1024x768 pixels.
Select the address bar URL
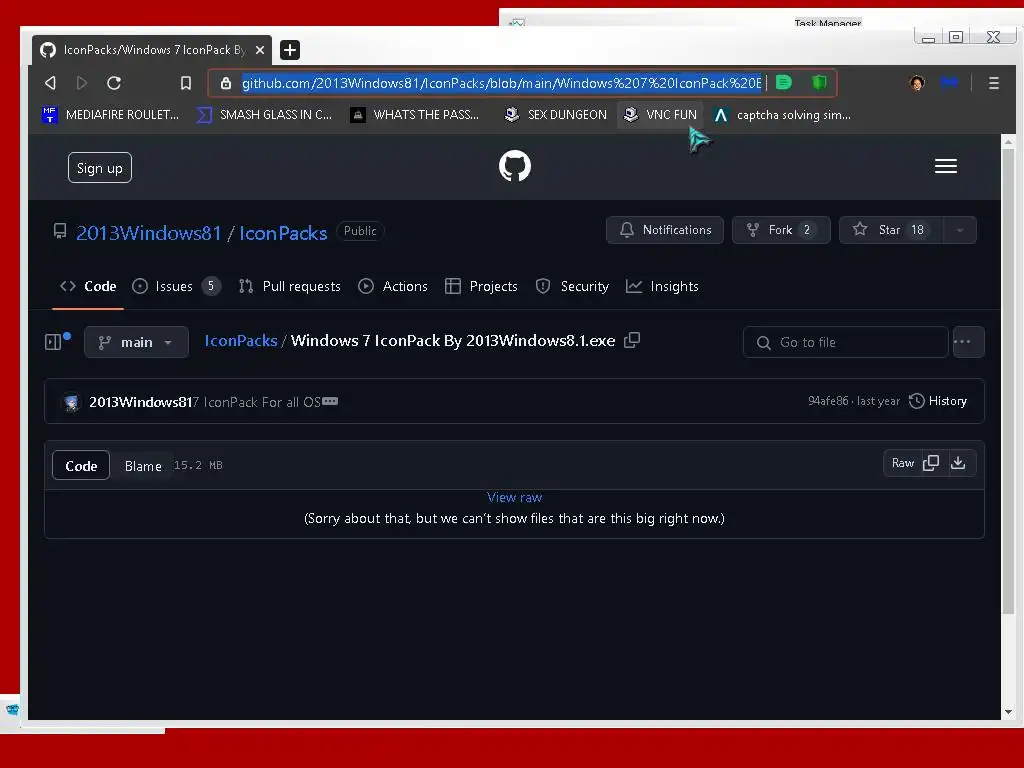point(502,83)
